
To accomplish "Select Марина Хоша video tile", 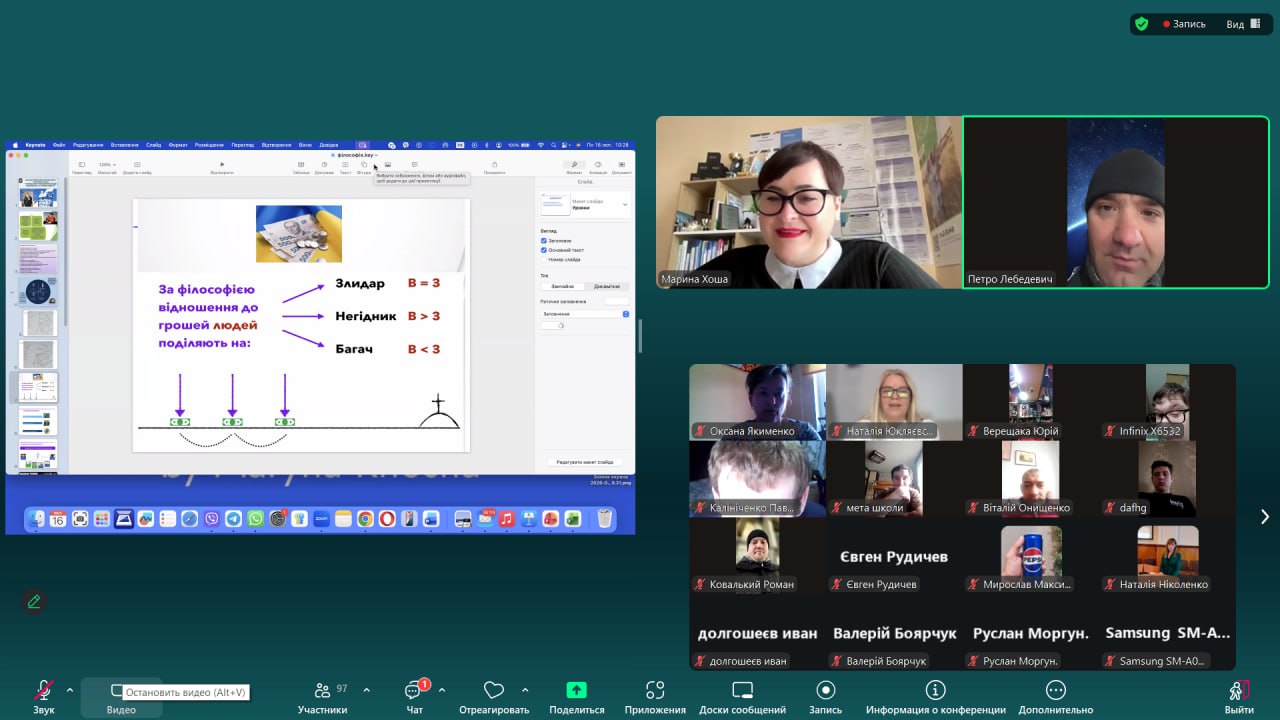I will coord(808,203).
